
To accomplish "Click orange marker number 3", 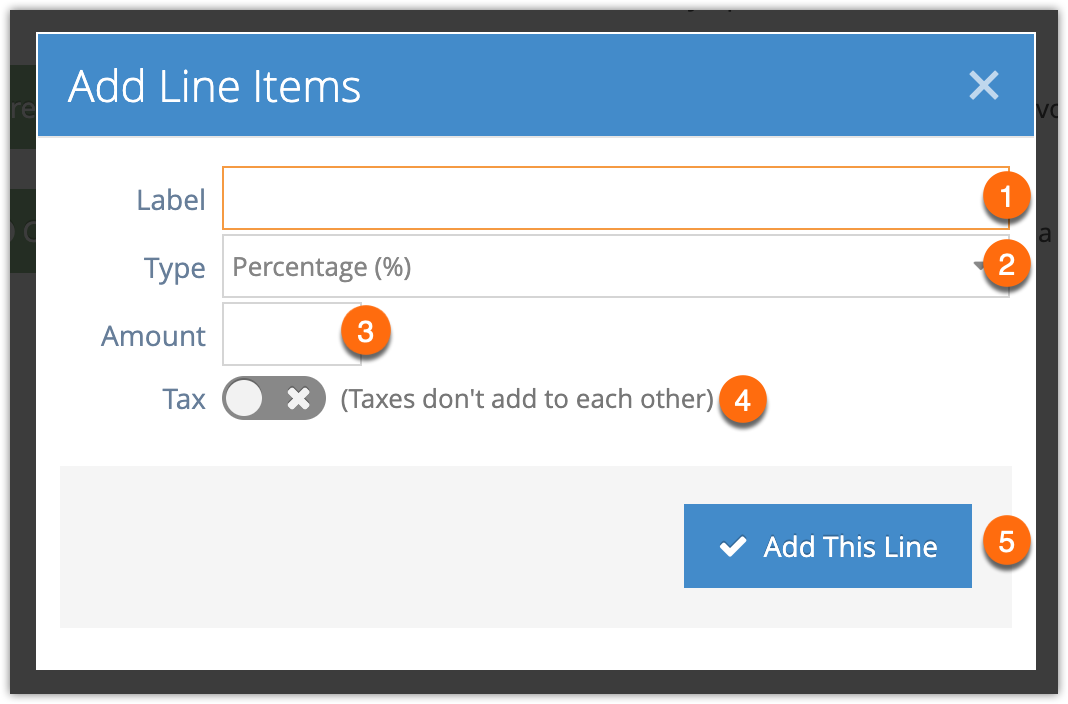I will point(366,332).
